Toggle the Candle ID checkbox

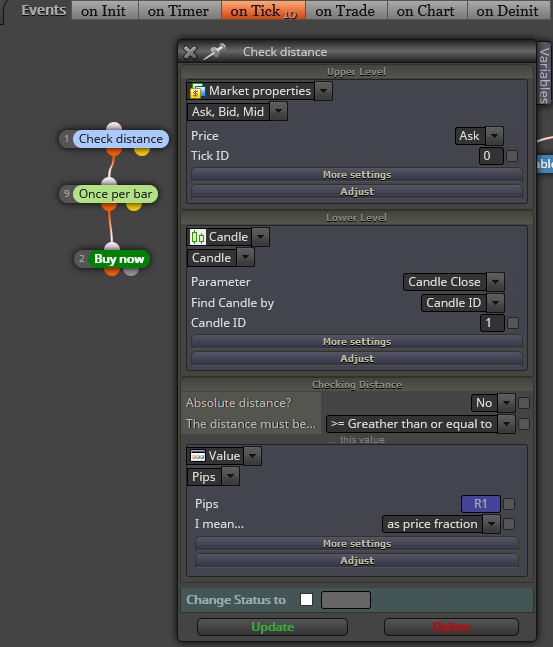pos(513,323)
